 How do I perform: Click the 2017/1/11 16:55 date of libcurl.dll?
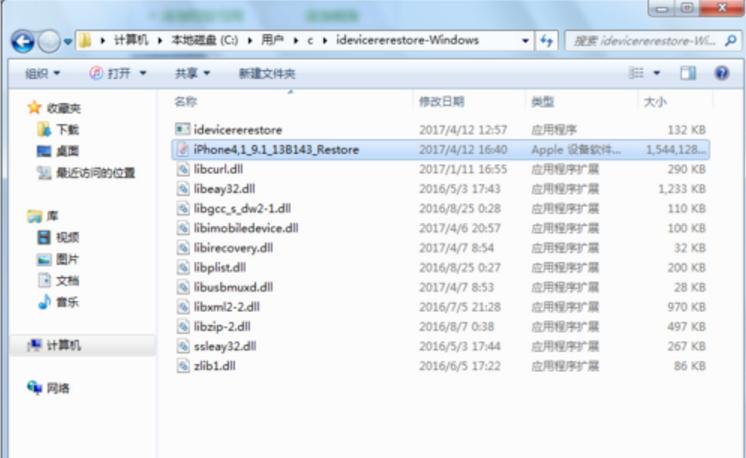(x=463, y=169)
